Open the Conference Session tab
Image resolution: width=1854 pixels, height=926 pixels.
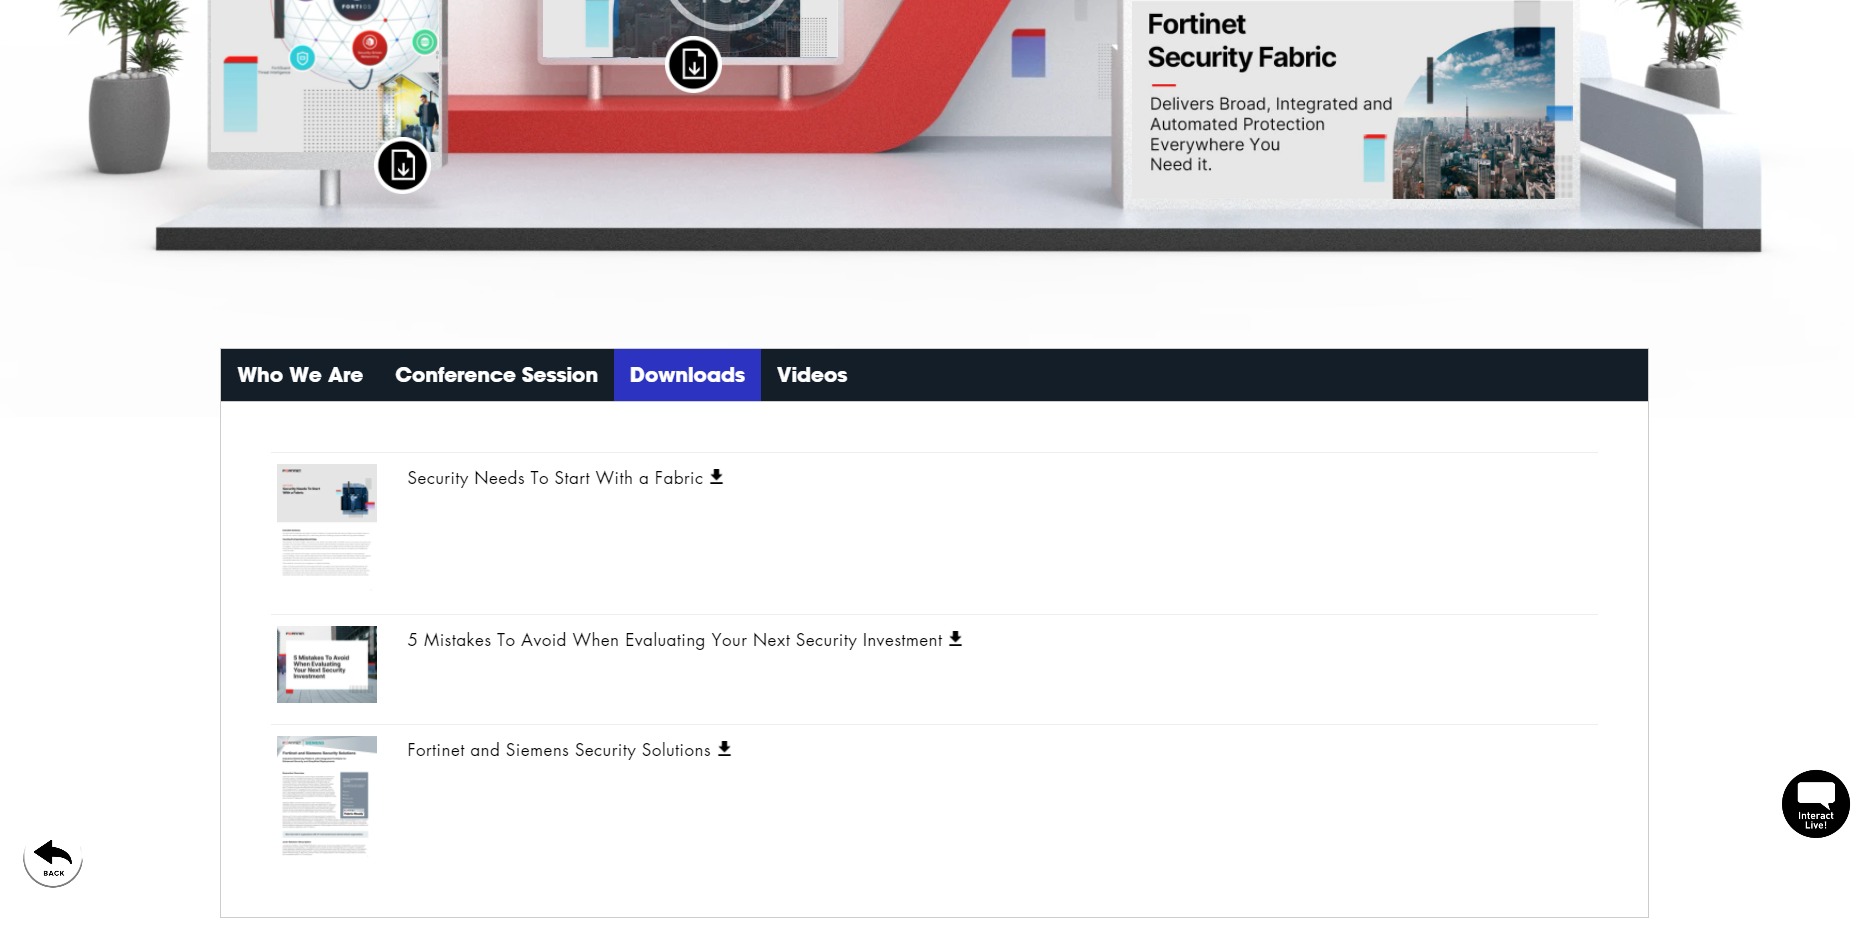click(x=496, y=375)
